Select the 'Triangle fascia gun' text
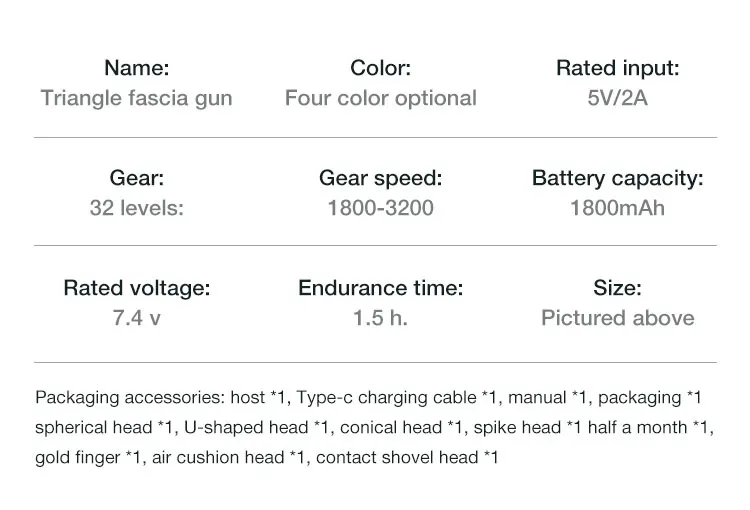Viewport: 750px width, 510px height. coord(136,98)
